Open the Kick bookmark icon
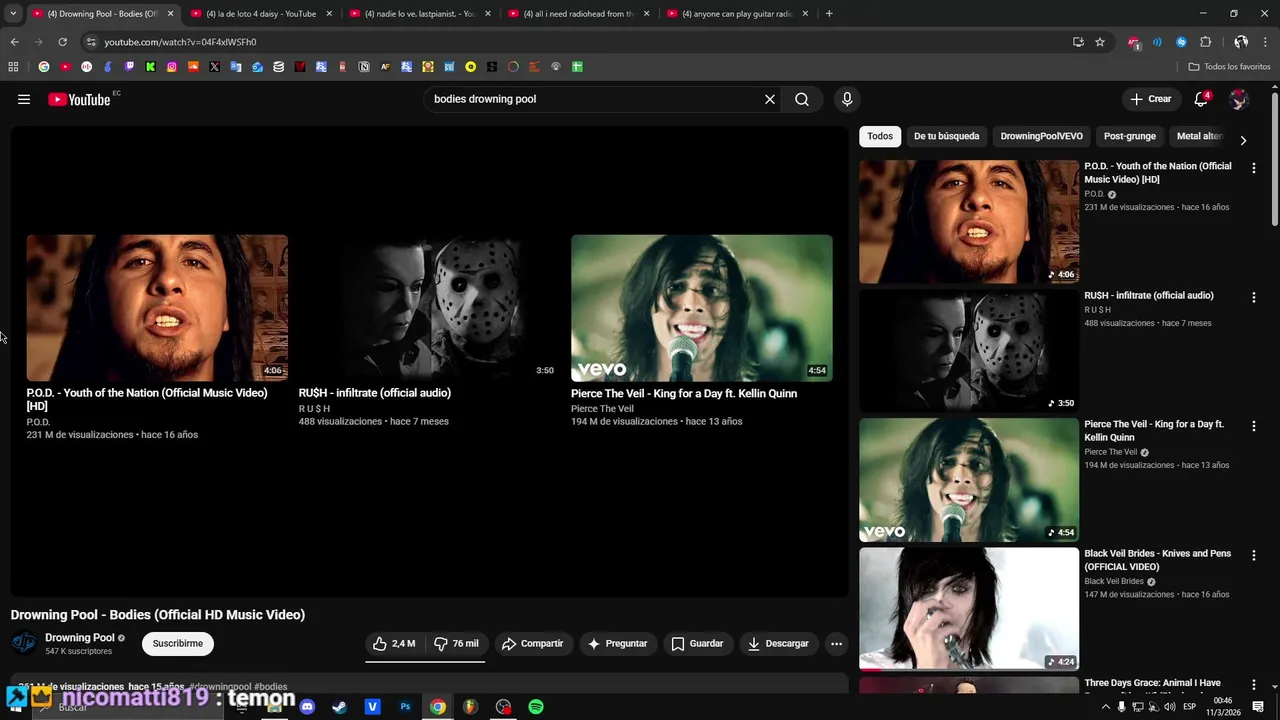Viewport: 1280px width, 720px height. pyautogui.click(x=150, y=67)
